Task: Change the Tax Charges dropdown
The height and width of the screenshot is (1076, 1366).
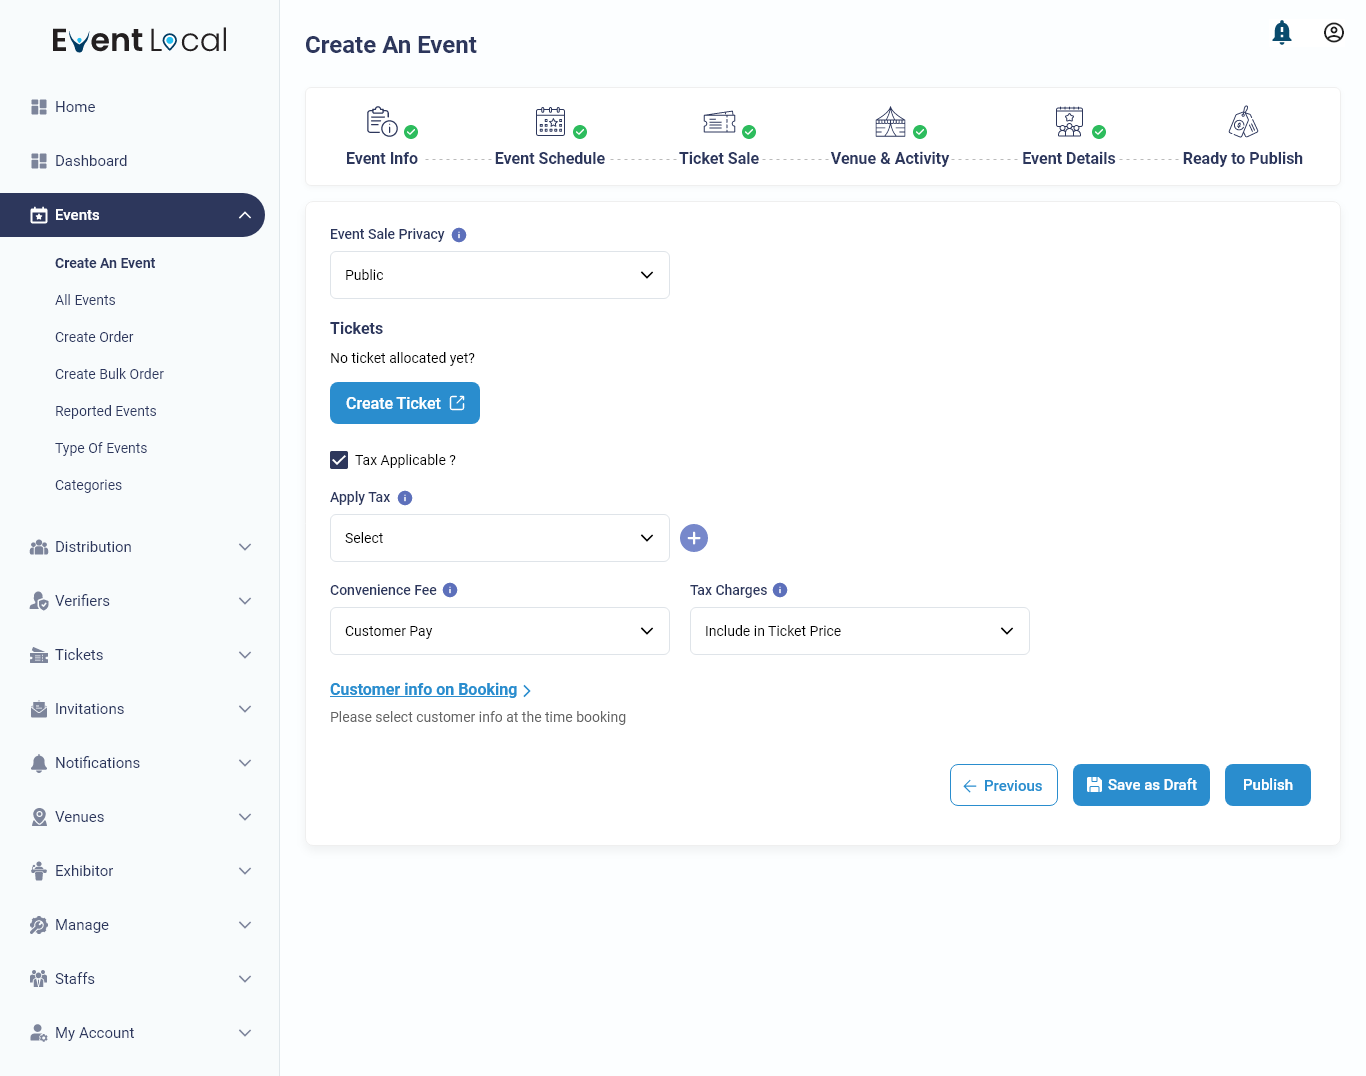Action: click(859, 631)
